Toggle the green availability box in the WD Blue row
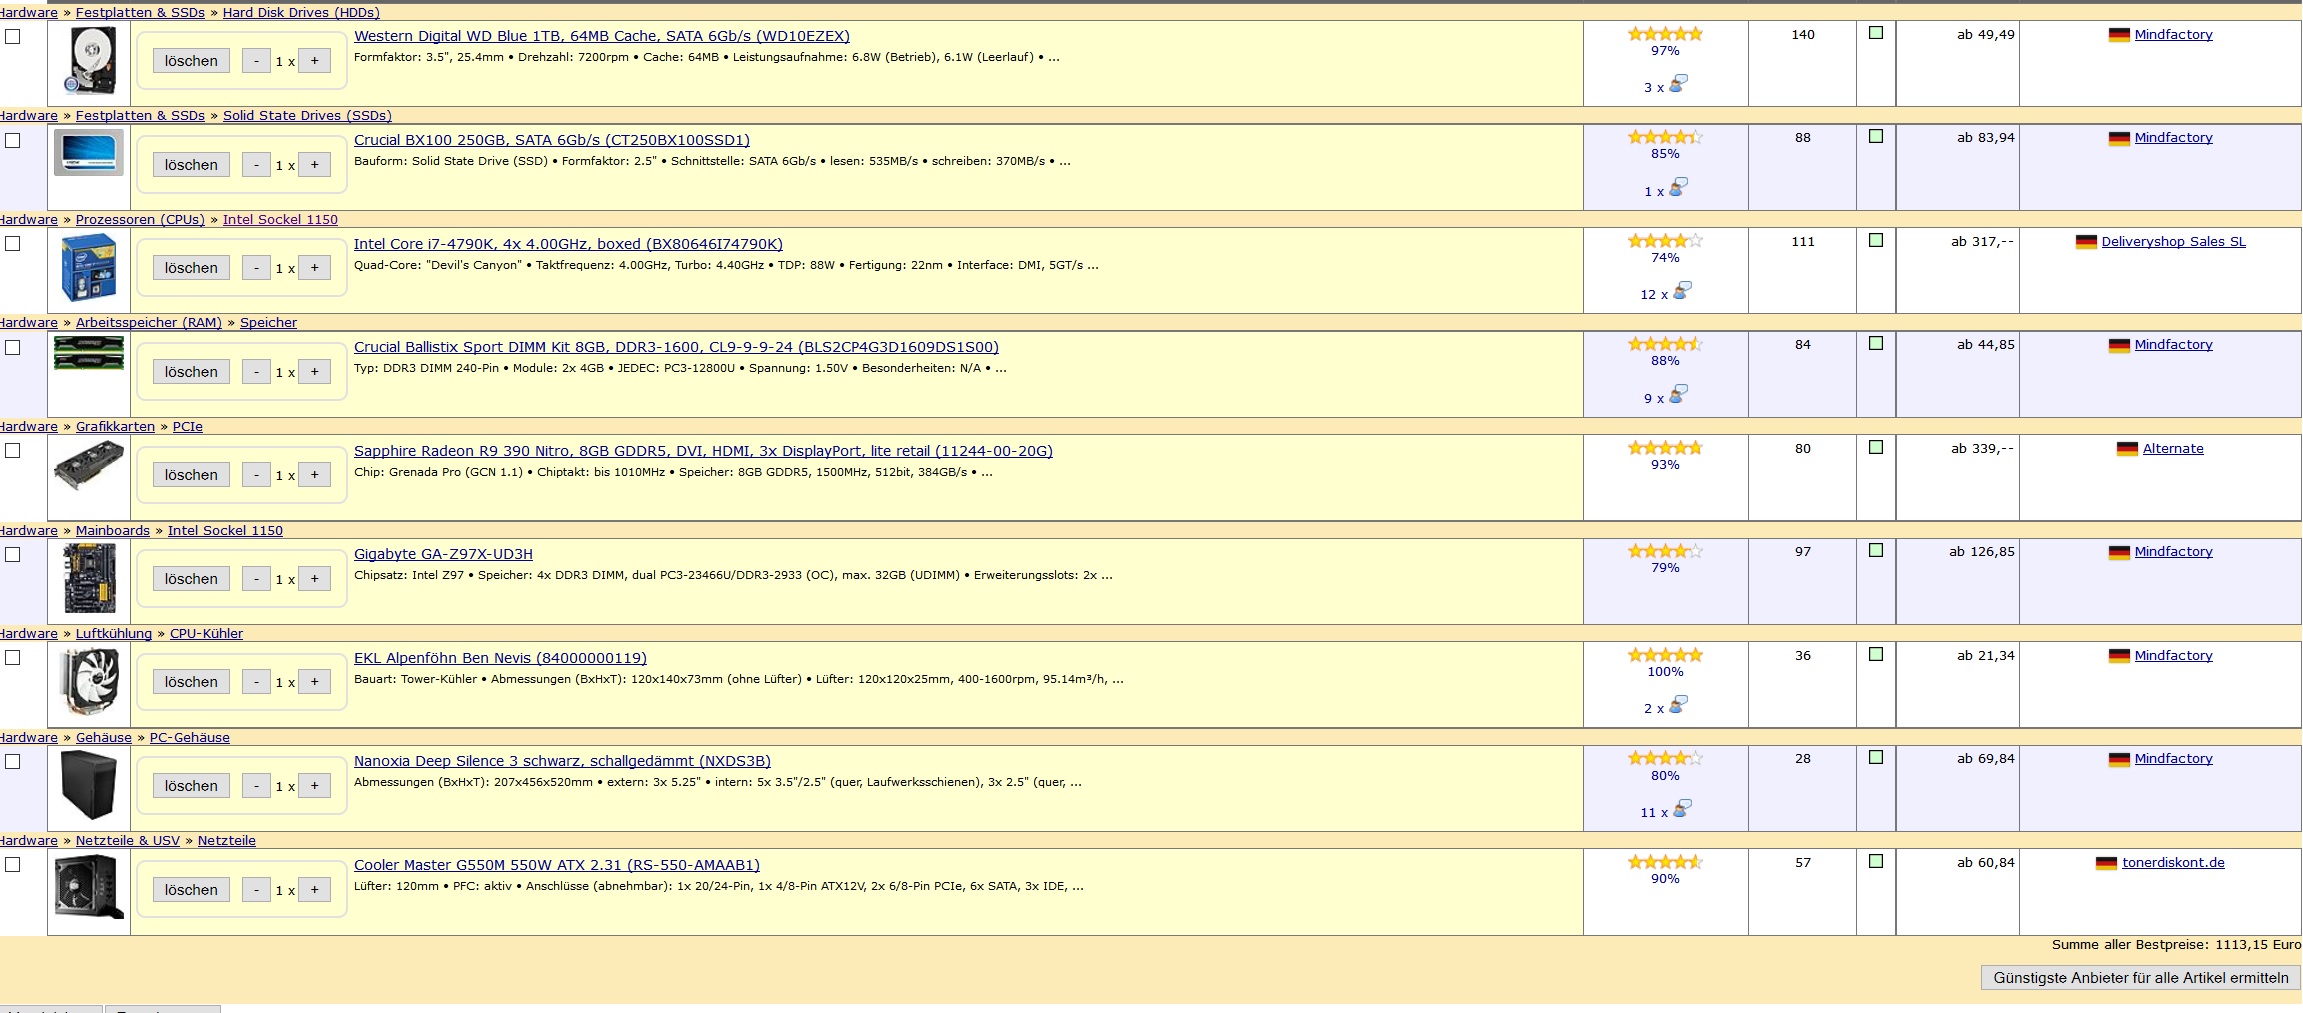Screen dimensions: 2303x1013 coord(1876,33)
